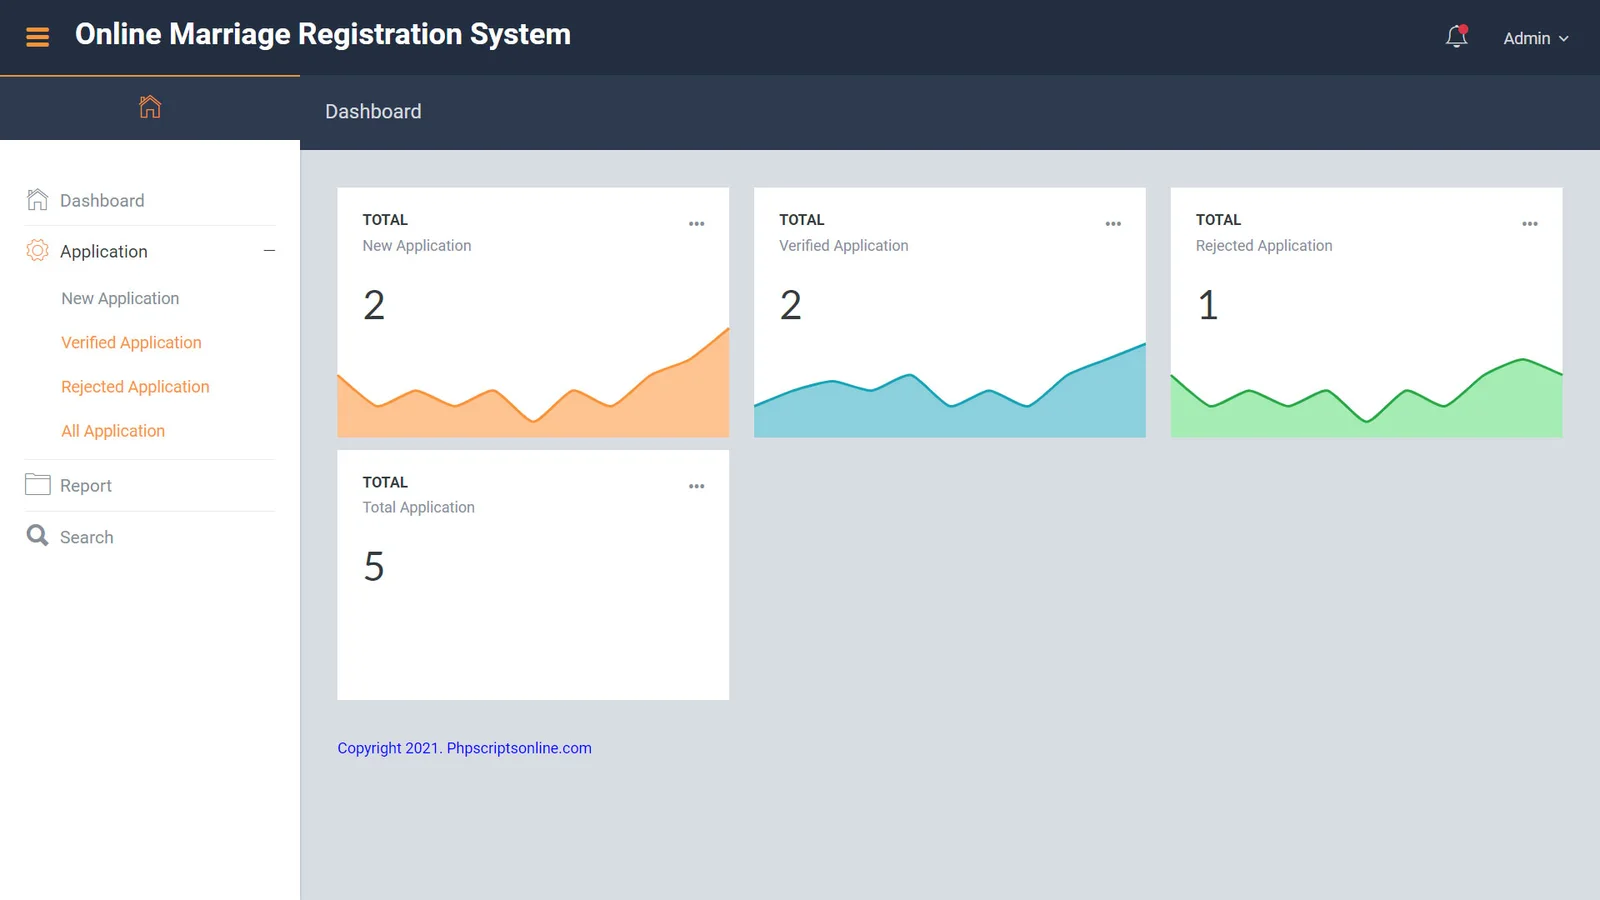Click the New Application card title
This screenshot has width=1600, height=900.
pyautogui.click(x=417, y=245)
